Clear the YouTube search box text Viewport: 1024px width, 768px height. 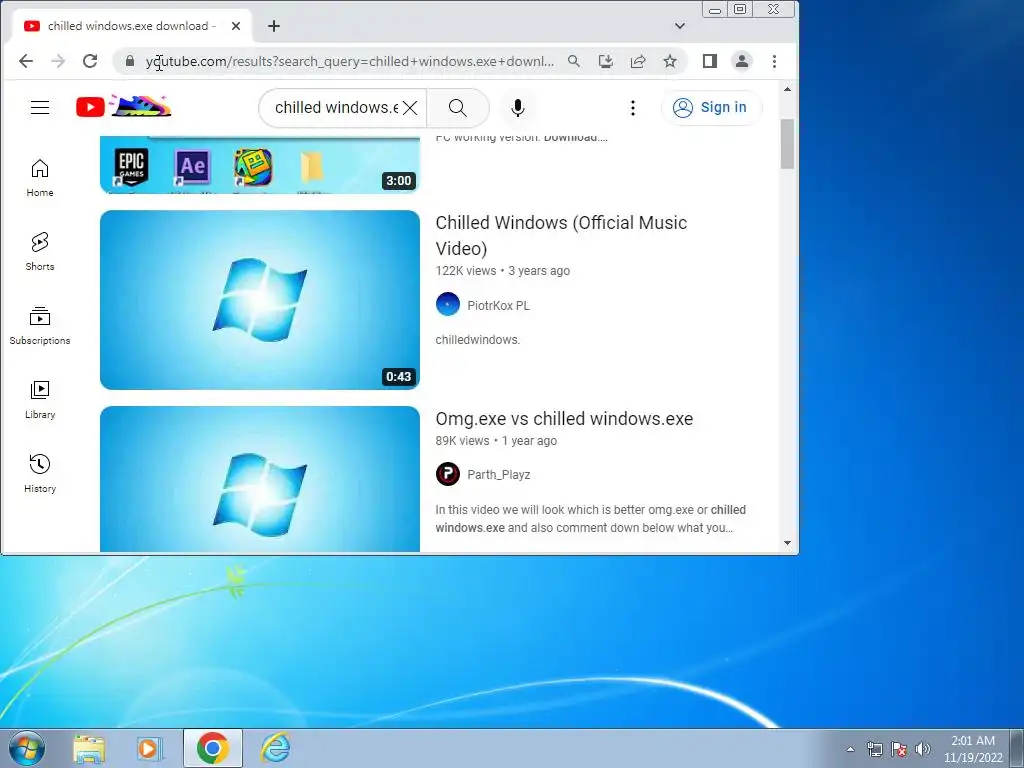(x=410, y=108)
